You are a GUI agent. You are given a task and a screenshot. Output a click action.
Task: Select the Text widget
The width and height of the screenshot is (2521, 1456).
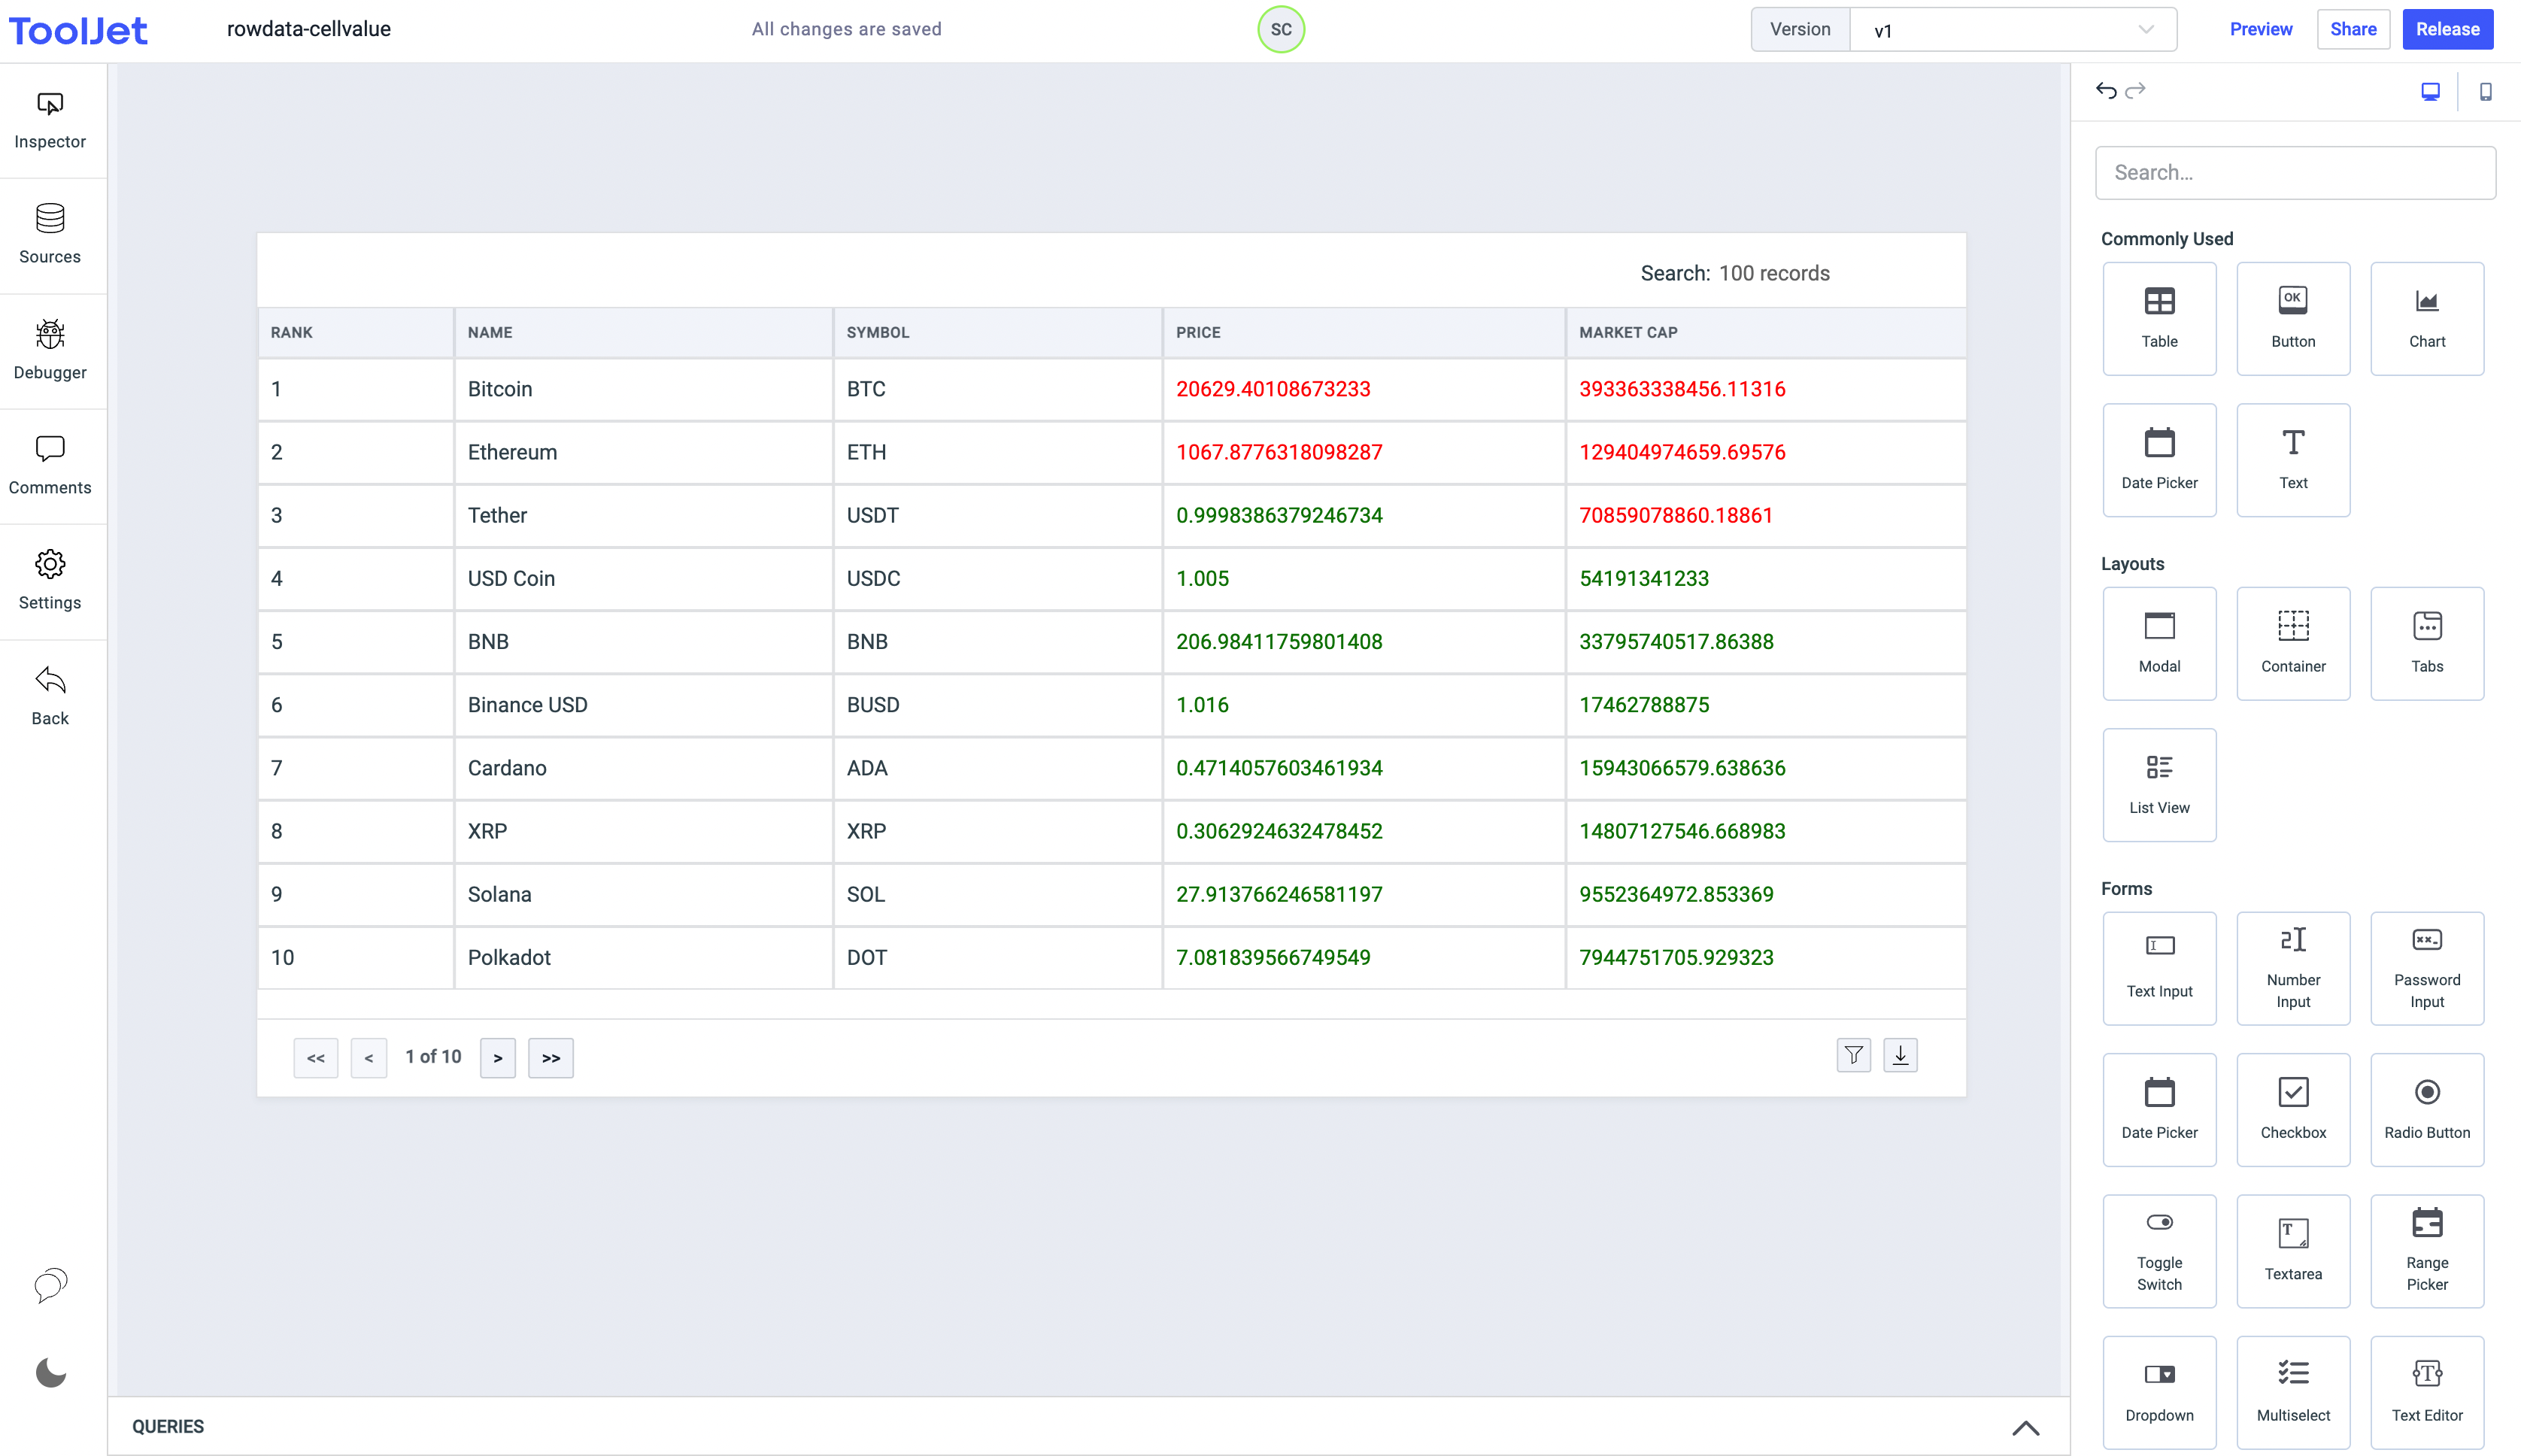pos(2293,460)
